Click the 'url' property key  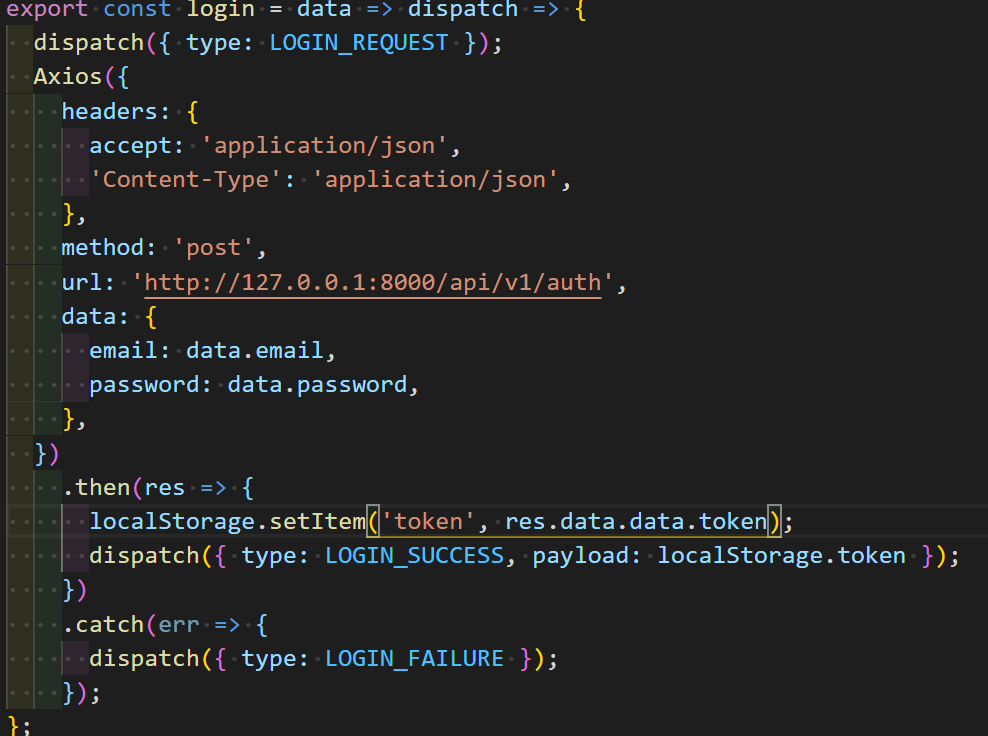82,282
